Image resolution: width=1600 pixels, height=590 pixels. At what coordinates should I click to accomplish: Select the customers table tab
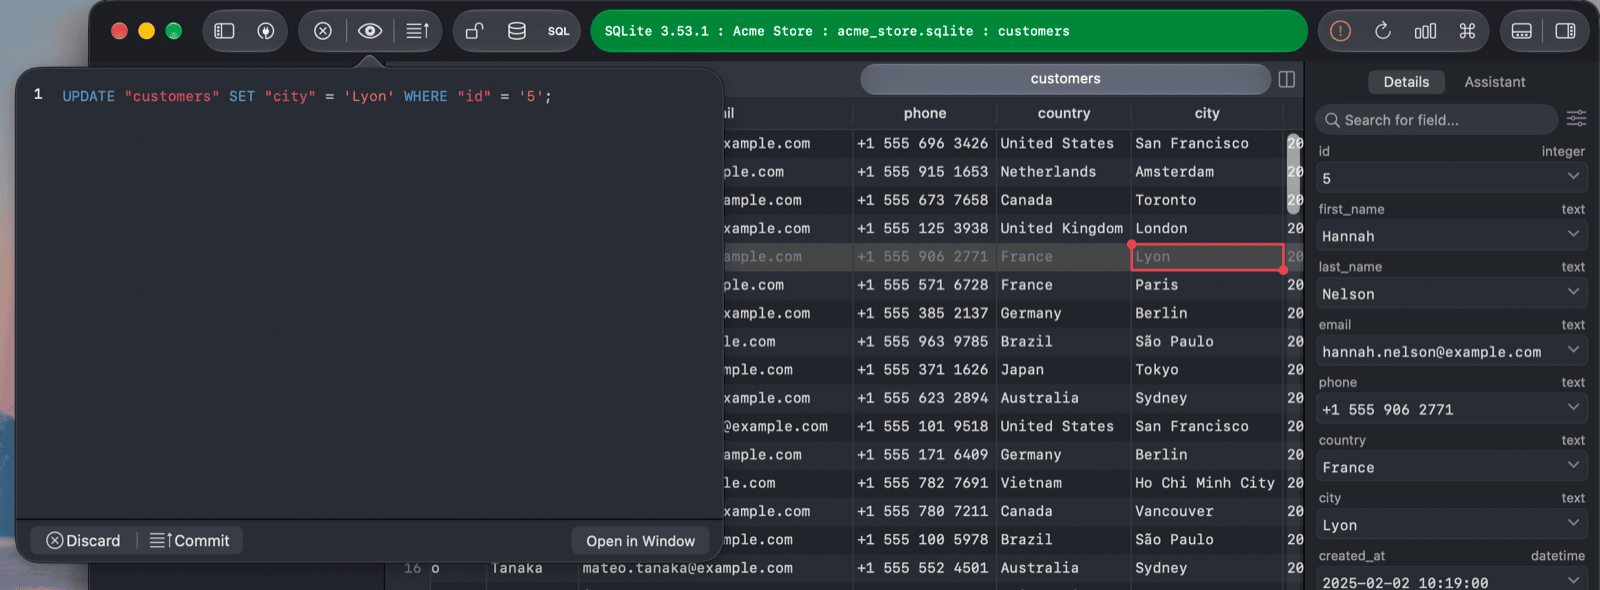click(1065, 79)
